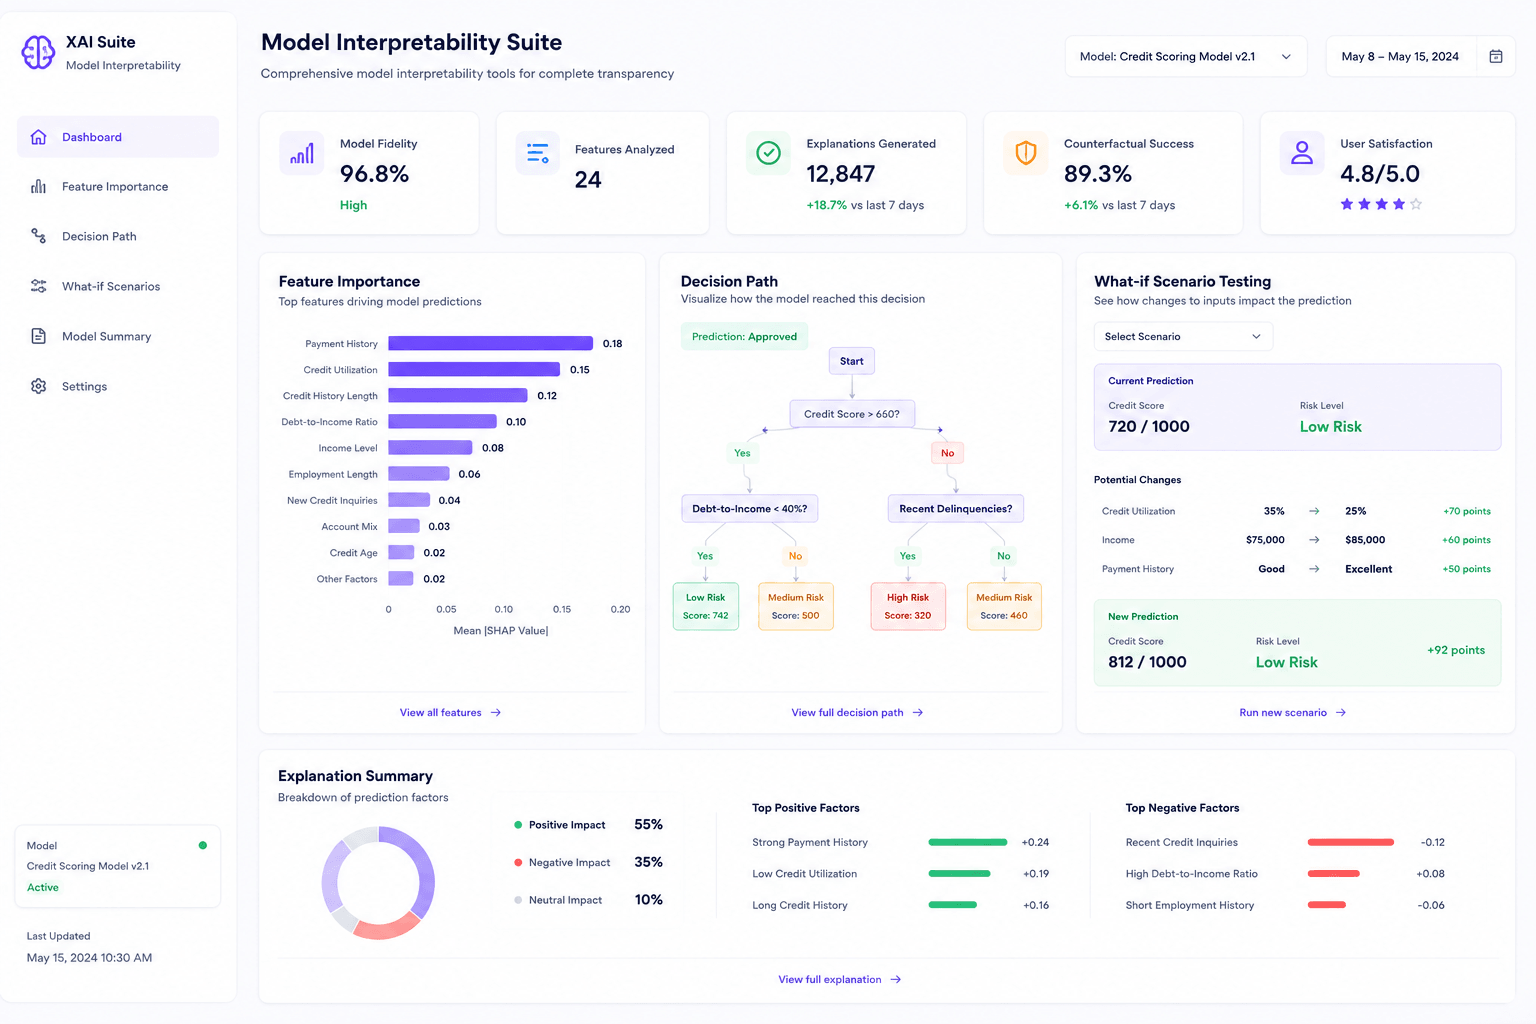This screenshot has height=1024, width=1536.
Task: Click the What-if Scenarios sliders icon
Action: [x=39, y=286]
